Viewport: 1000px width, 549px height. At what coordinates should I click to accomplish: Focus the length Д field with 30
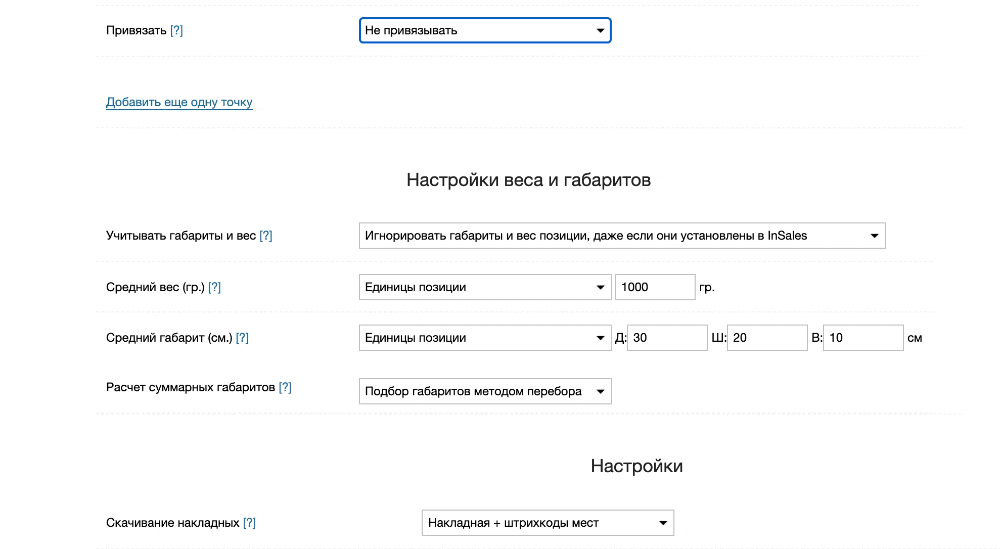pos(667,338)
